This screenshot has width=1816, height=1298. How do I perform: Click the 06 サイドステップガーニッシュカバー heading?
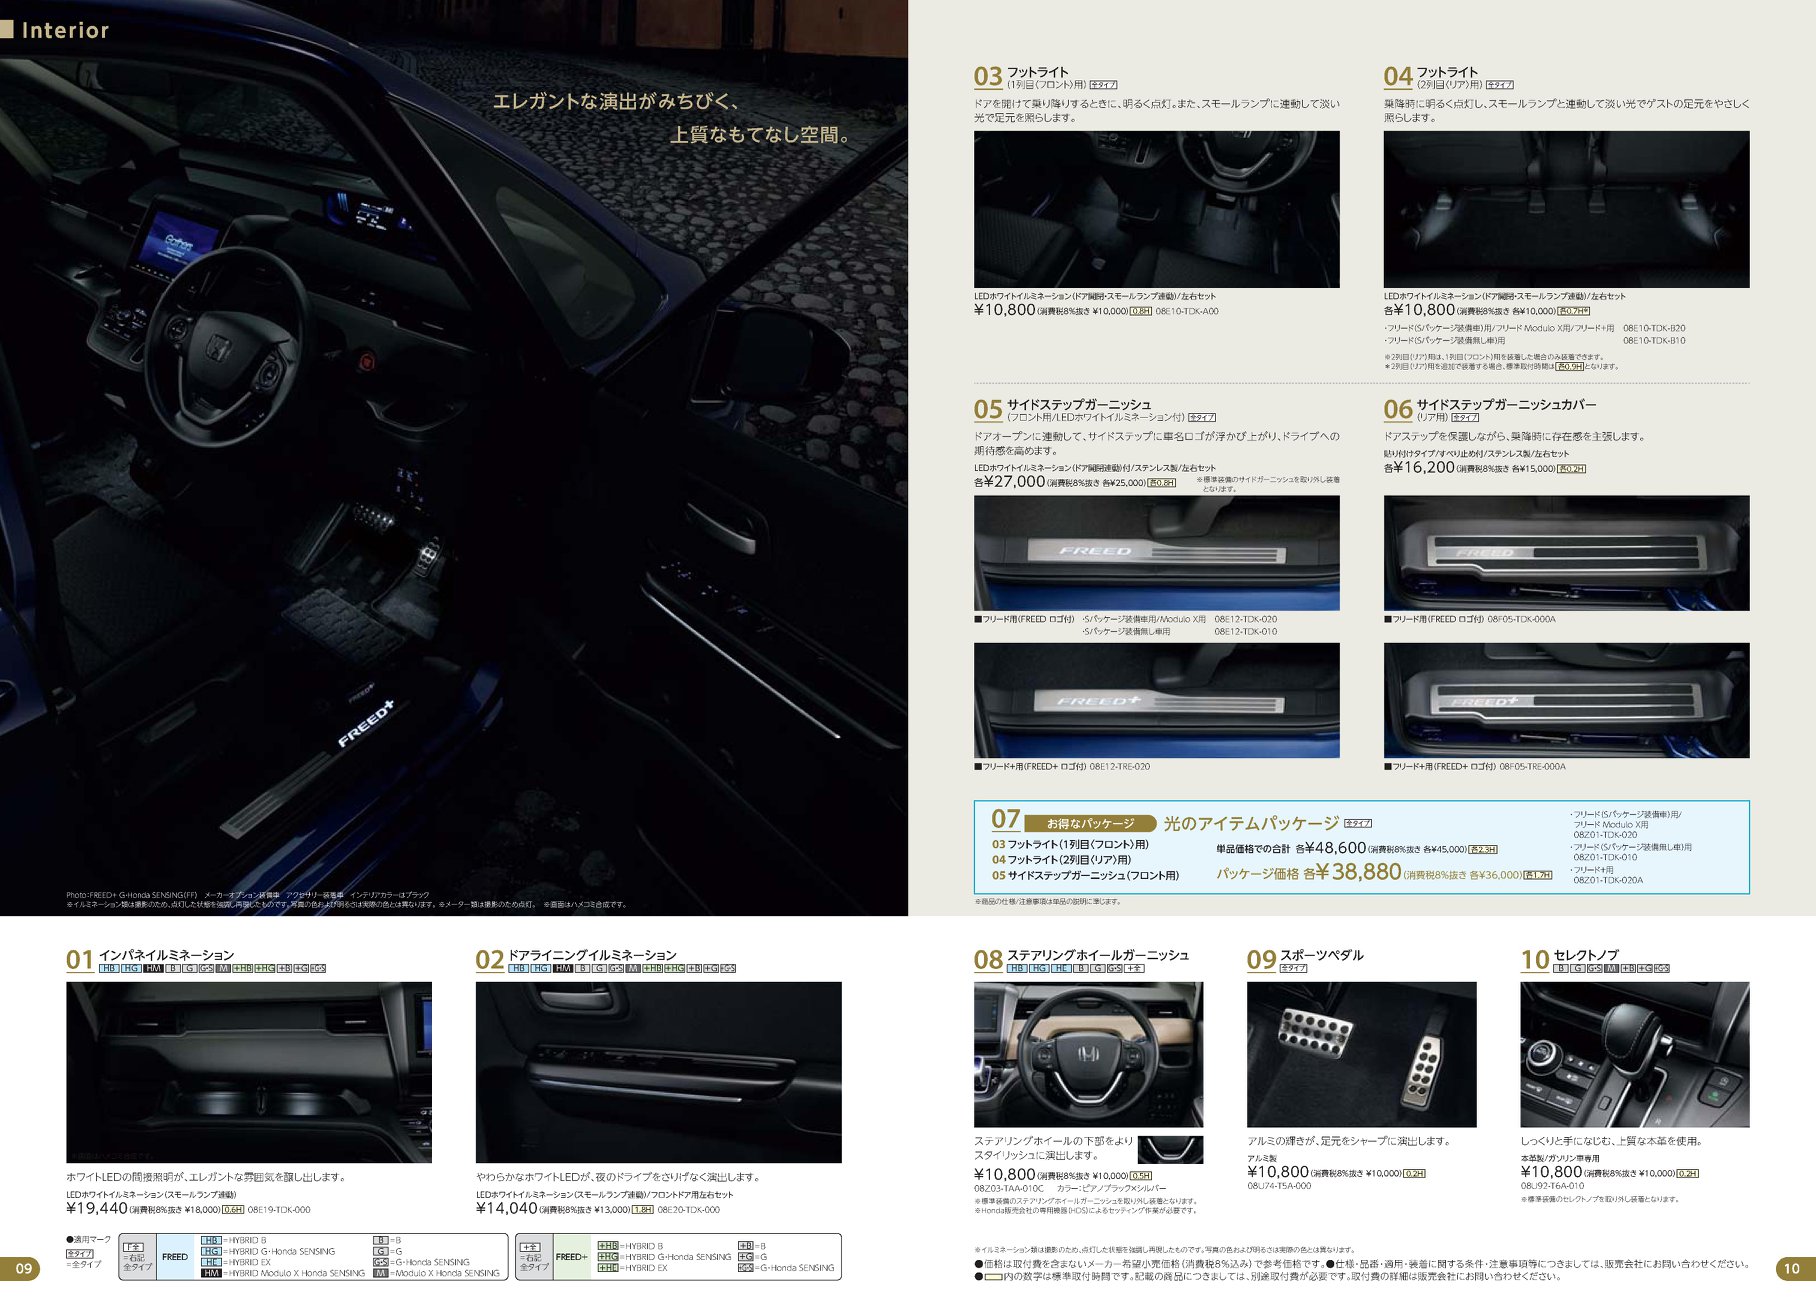(1490, 407)
